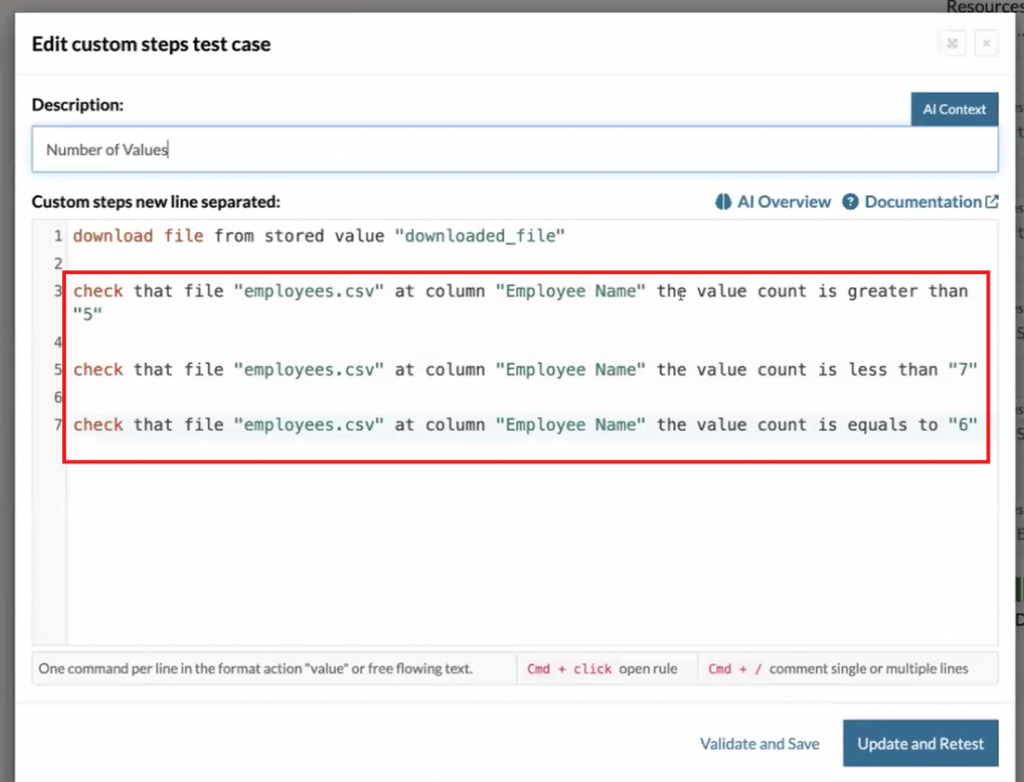1024x782 pixels.
Task: Click the Description input field
Action: point(514,150)
